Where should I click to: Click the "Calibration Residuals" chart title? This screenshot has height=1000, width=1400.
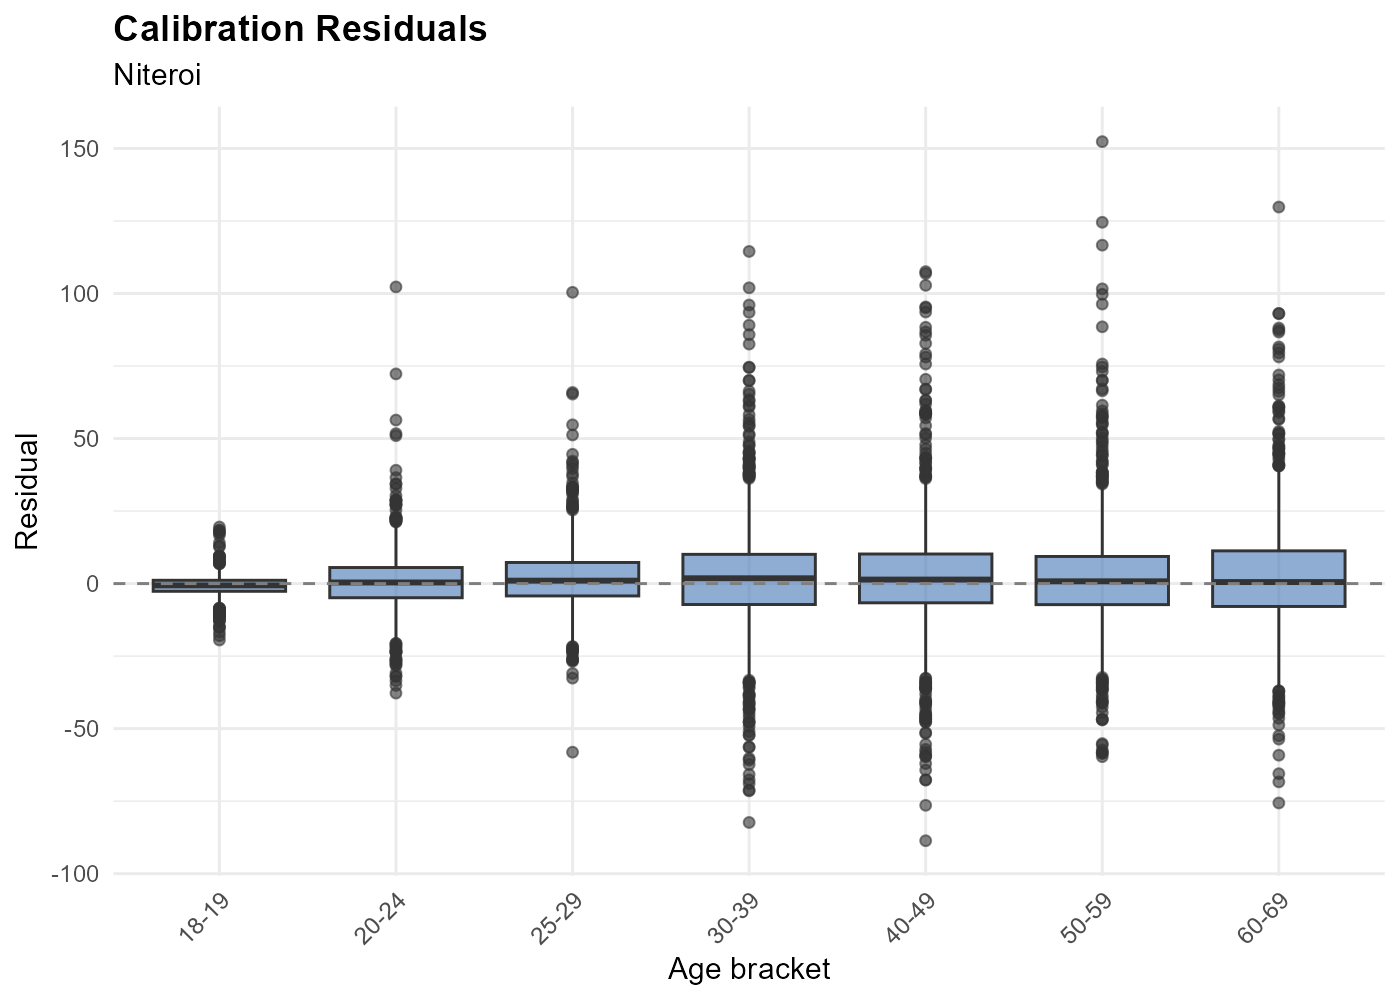300,29
